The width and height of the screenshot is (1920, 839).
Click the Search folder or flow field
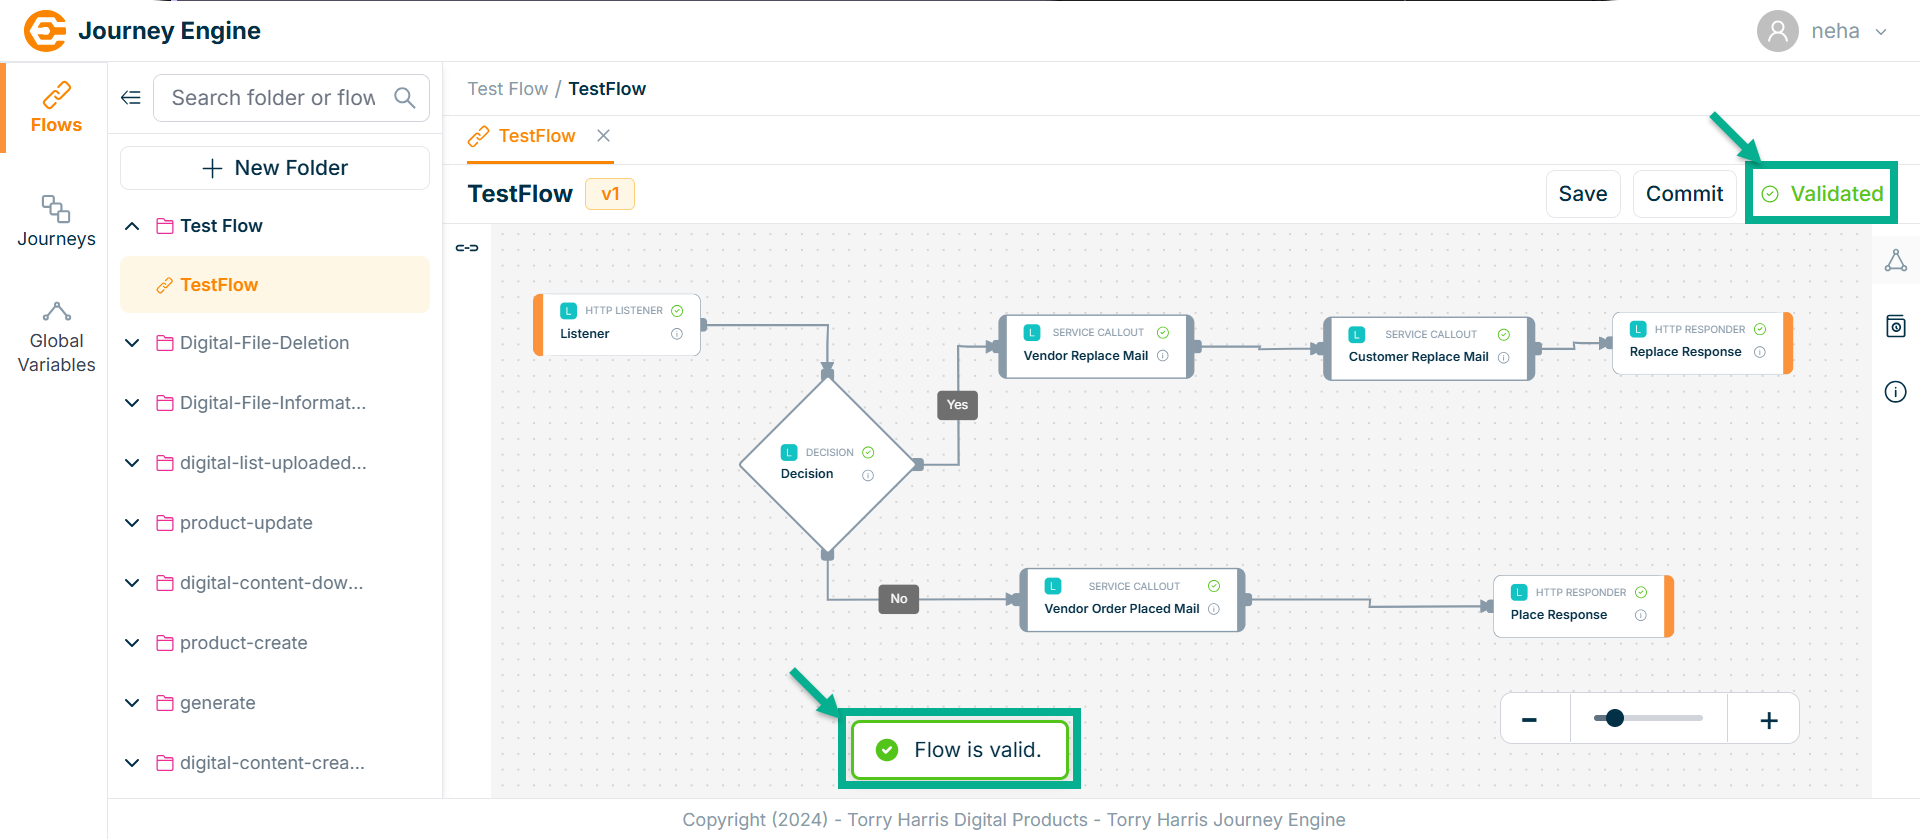273,97
